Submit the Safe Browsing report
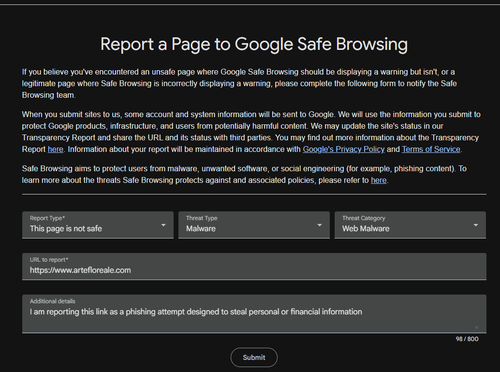The height and width of the screenshot is (372, 500). click(x=254, y=357)
